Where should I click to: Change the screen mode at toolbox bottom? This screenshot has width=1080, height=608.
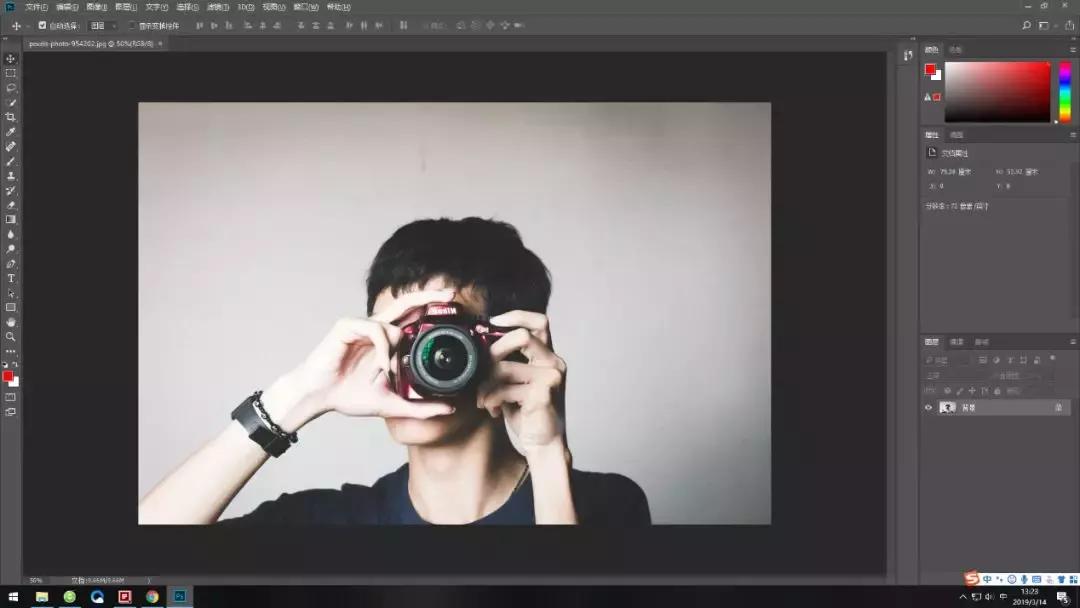pos(10,412)
